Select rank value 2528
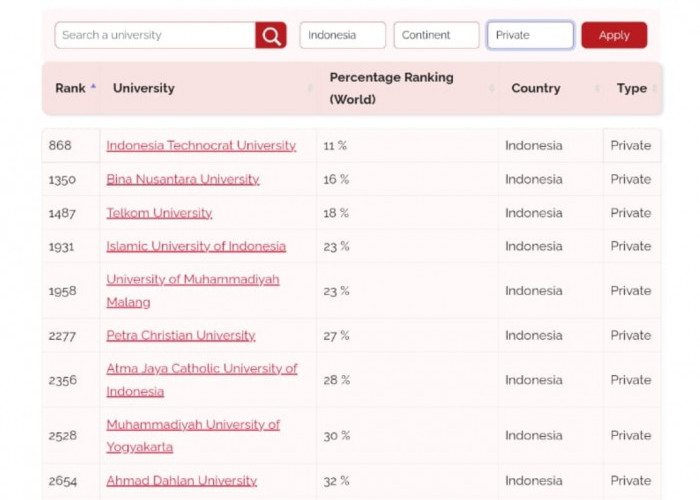This screenshot has height=500, width=700. 62,436
